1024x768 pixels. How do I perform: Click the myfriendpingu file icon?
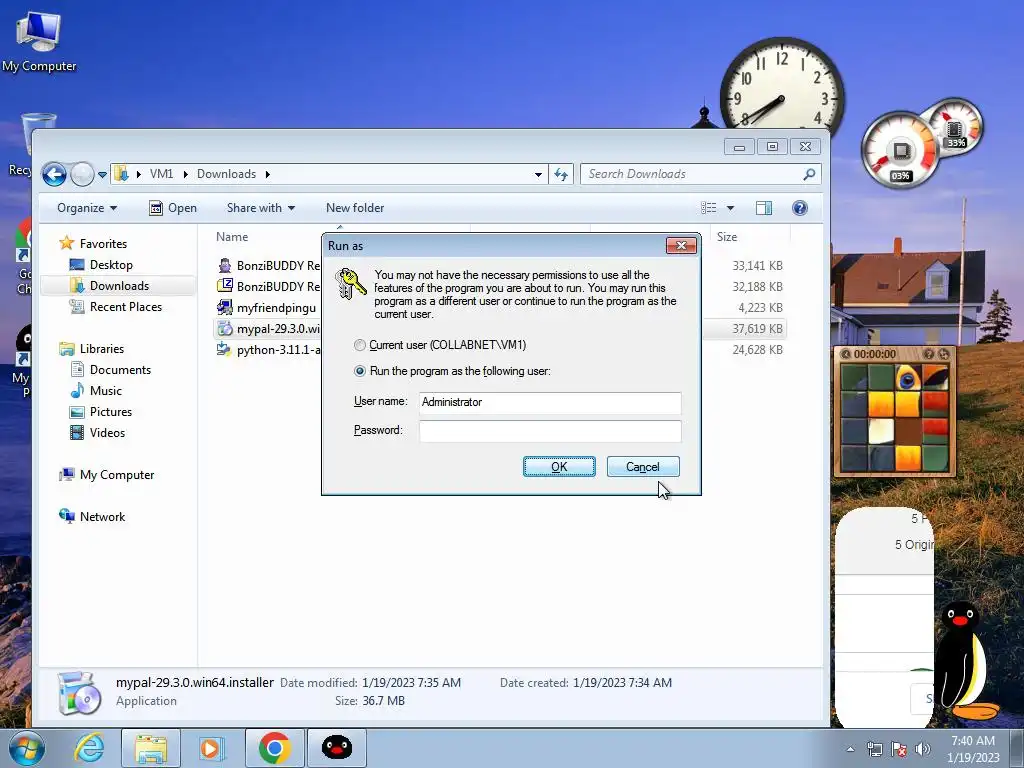click(224, 307)
